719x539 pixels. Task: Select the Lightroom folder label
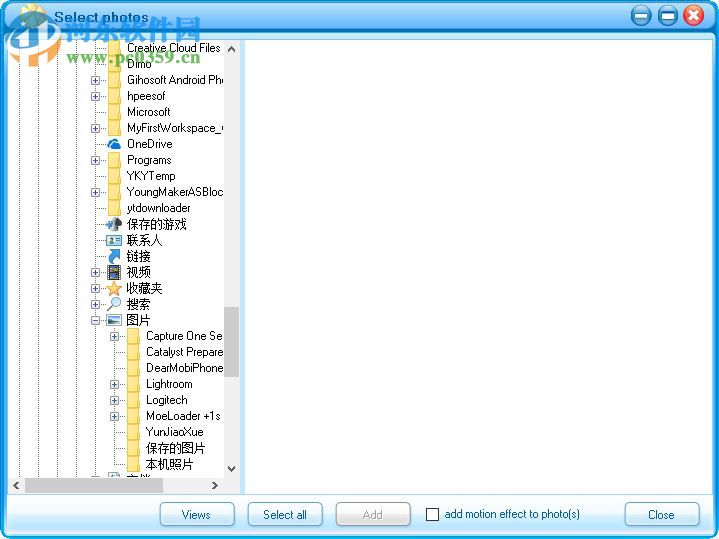point(169,384)
